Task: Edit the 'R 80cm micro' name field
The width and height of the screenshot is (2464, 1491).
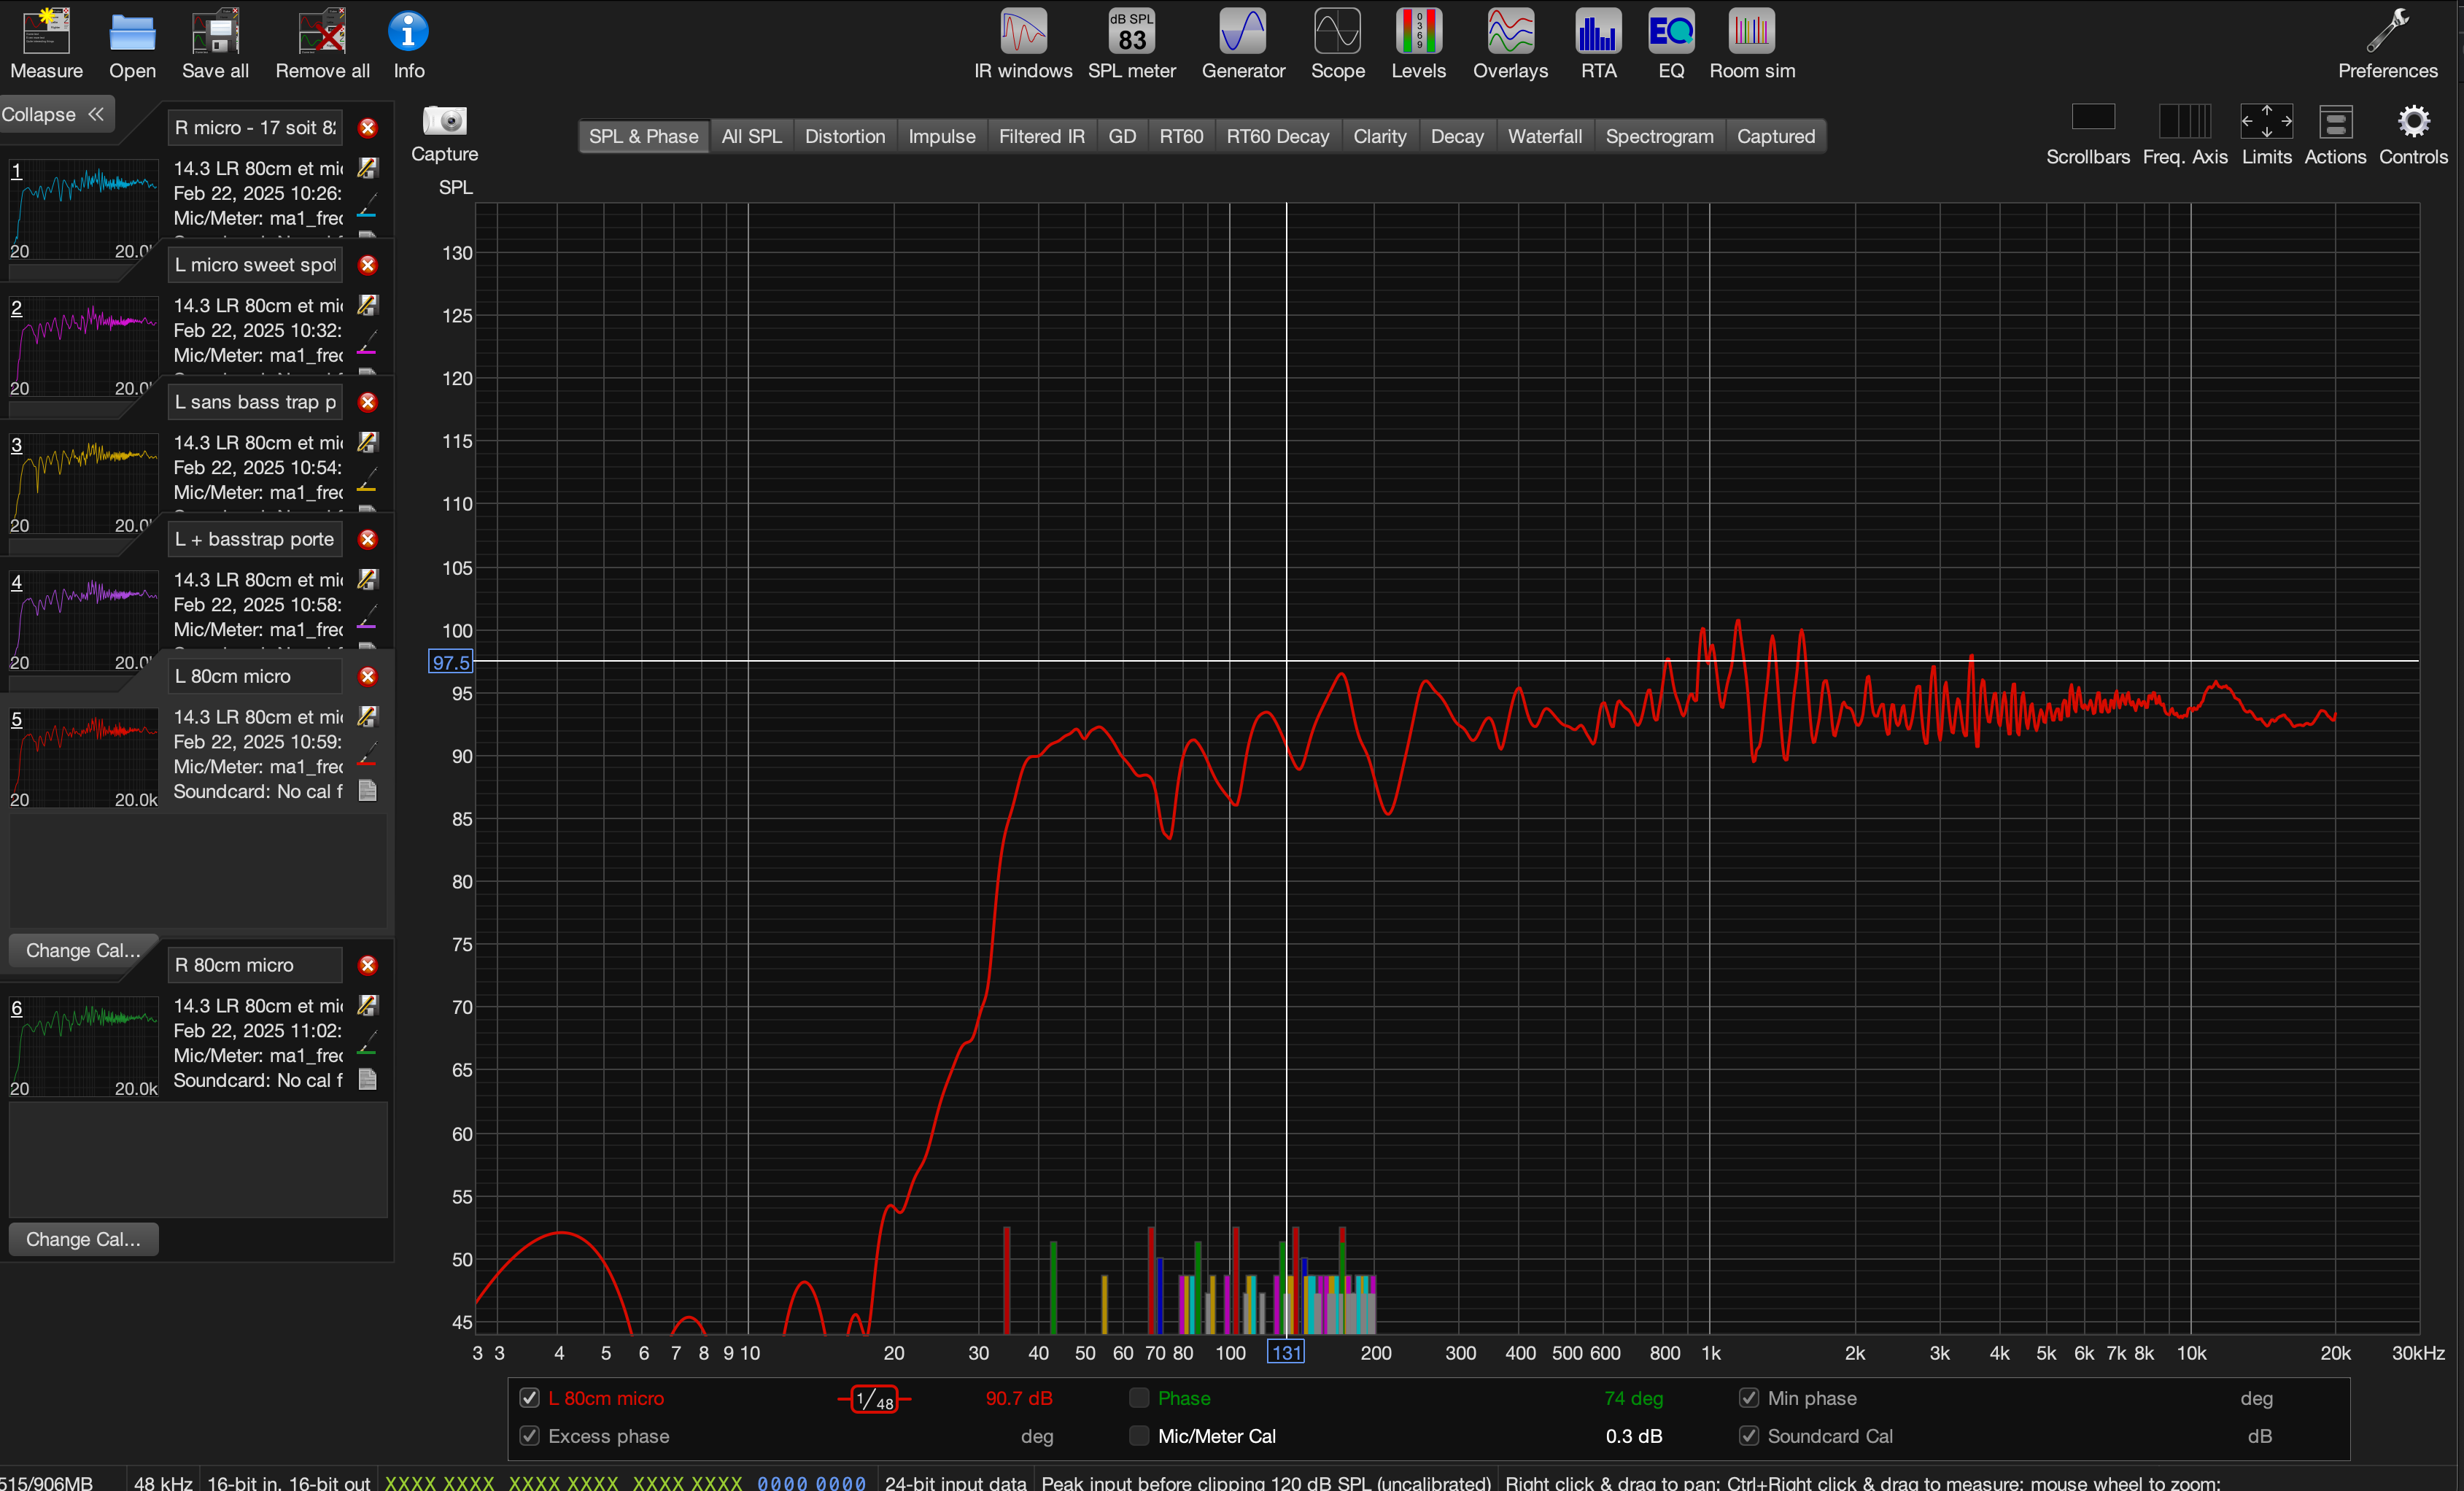Action: click(254, 966)
